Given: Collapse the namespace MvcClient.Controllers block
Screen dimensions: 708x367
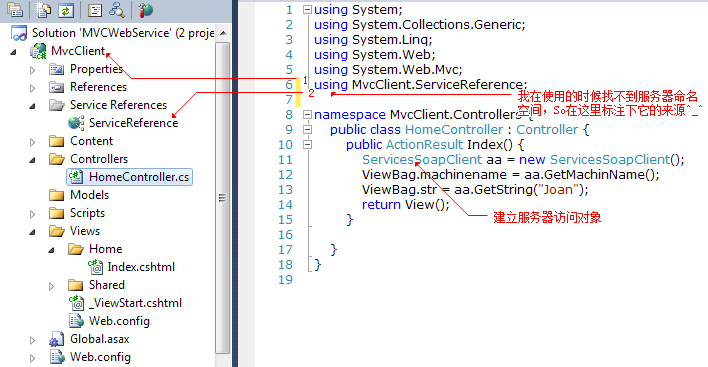Looking at the screenshot, I should tap(307, 115).
